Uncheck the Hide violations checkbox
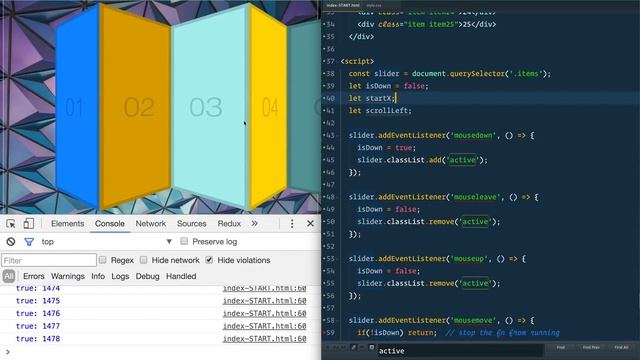The height and width of the screenshot is (360, 640). [209, 260]
